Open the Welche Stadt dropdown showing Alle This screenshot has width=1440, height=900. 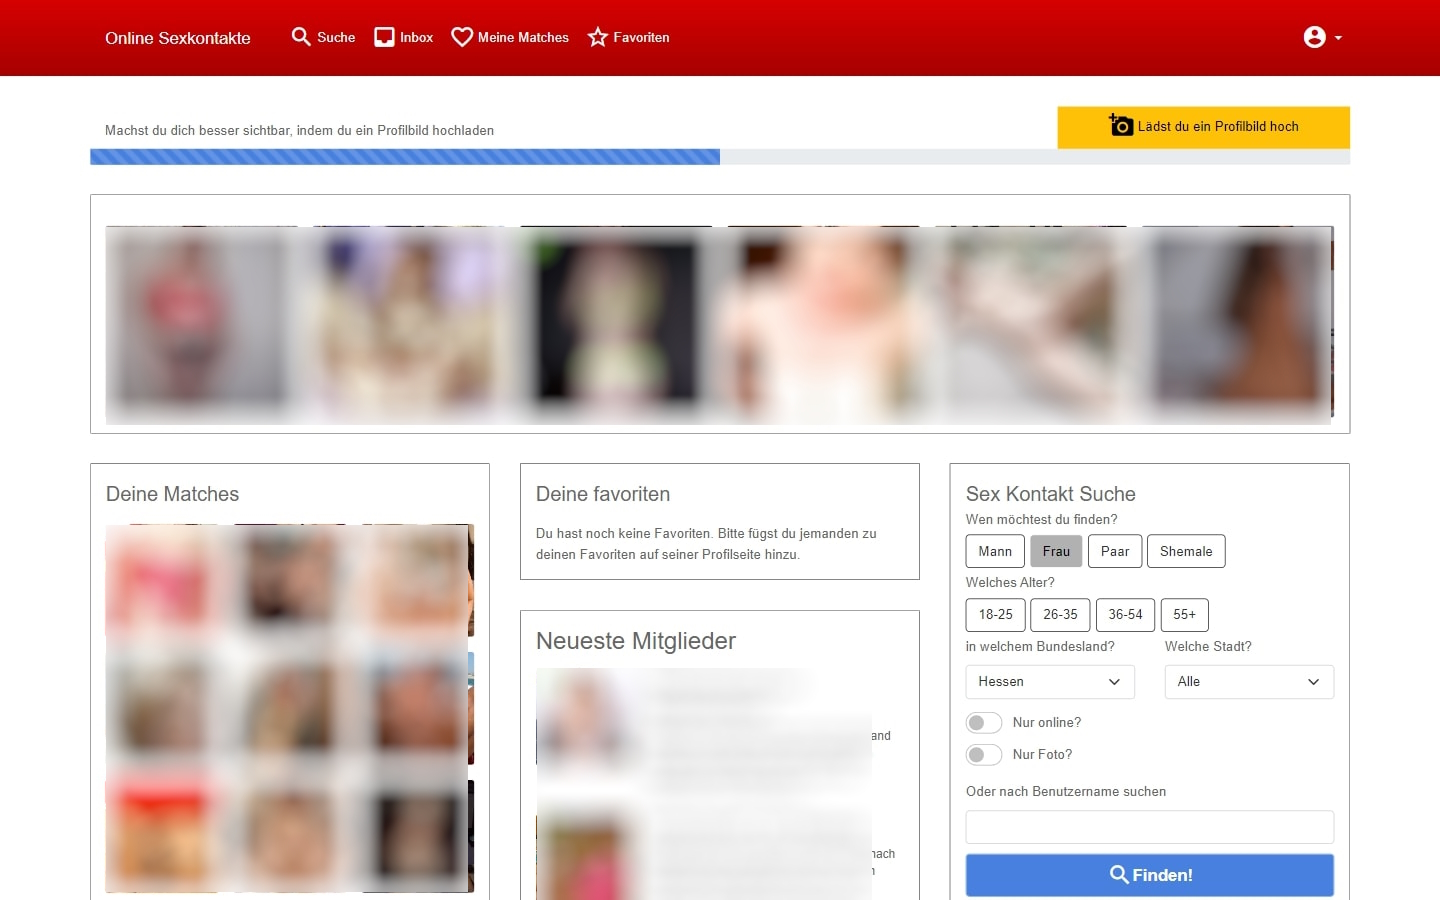1248,682
